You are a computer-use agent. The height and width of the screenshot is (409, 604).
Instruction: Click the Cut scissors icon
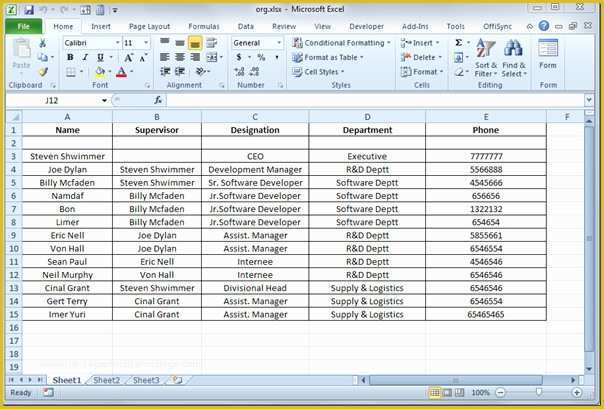(x=43, y=43)
